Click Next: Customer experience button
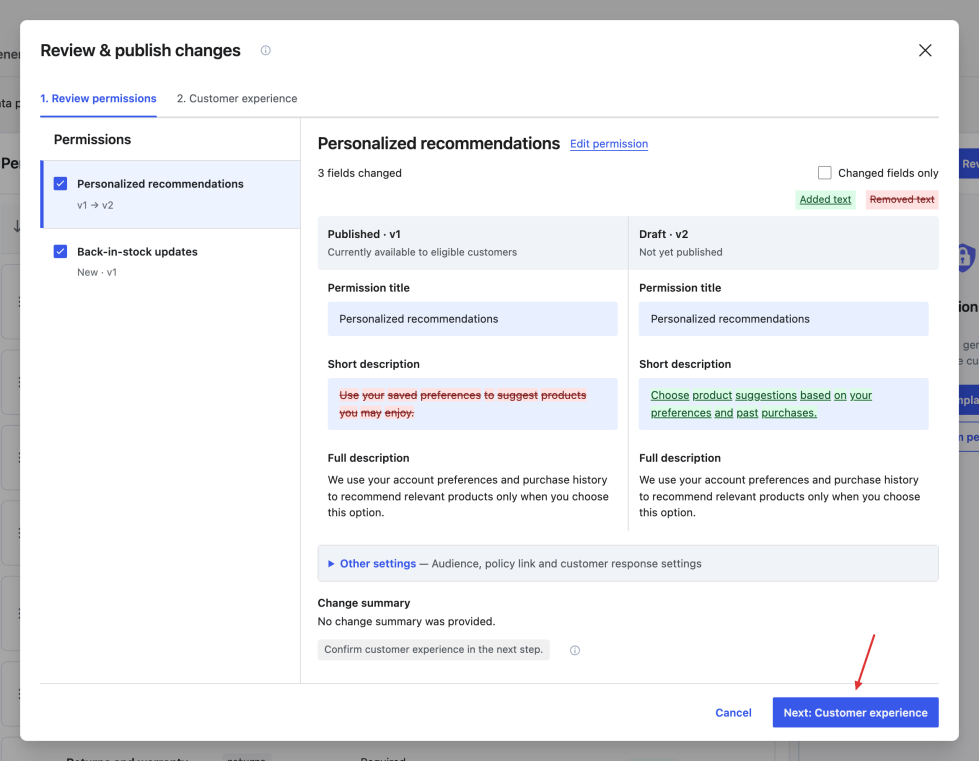Screen dimensions: 979x761 point(855,713)
